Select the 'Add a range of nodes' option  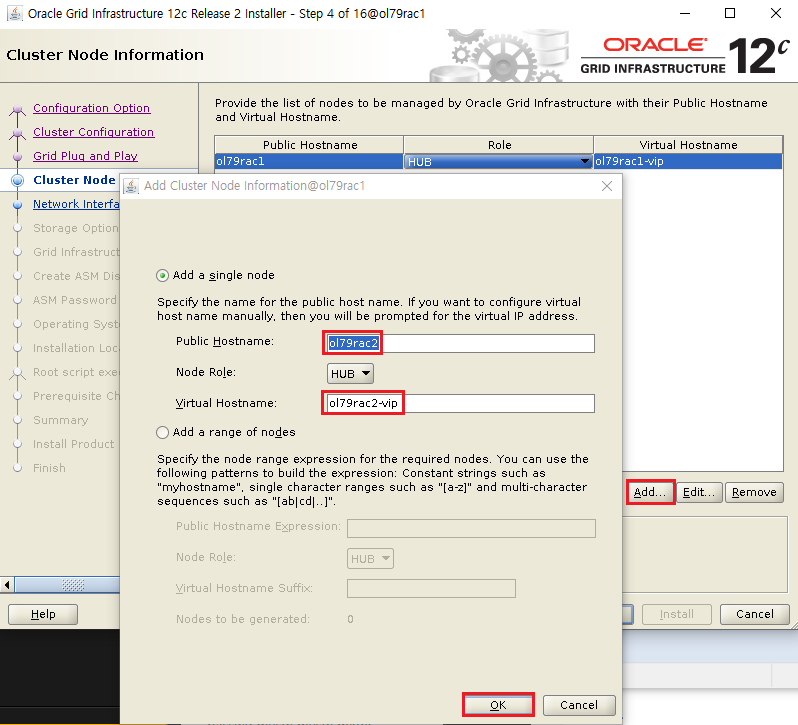[162, 432]
